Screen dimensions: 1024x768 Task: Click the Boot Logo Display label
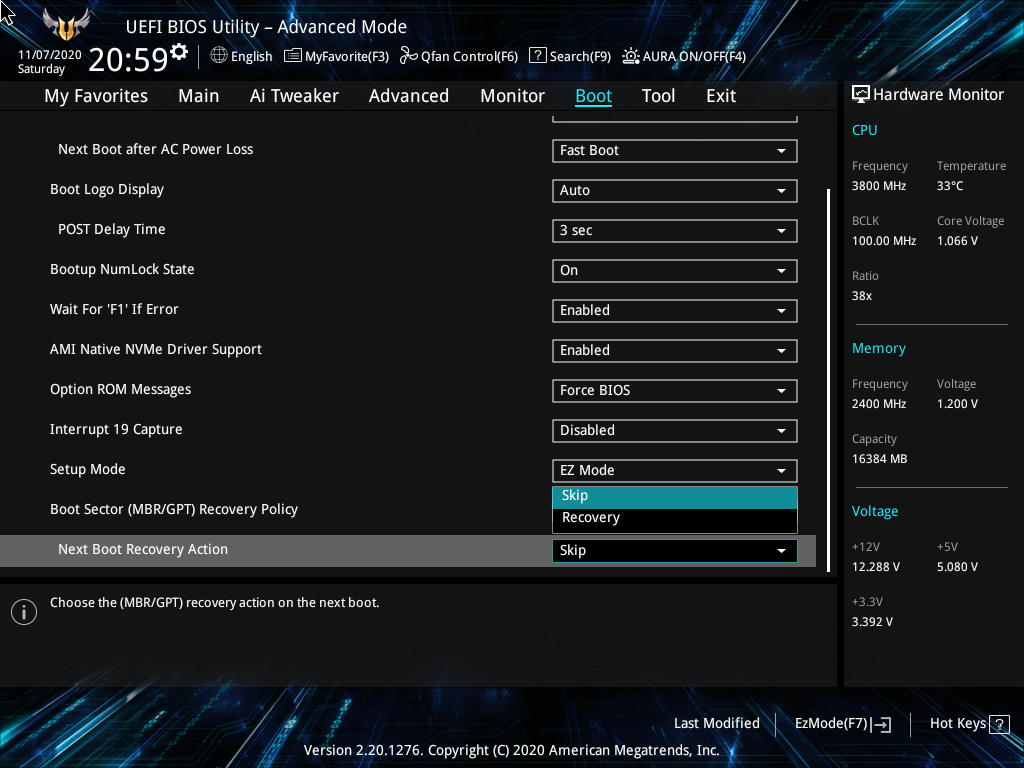pos(107,190)
